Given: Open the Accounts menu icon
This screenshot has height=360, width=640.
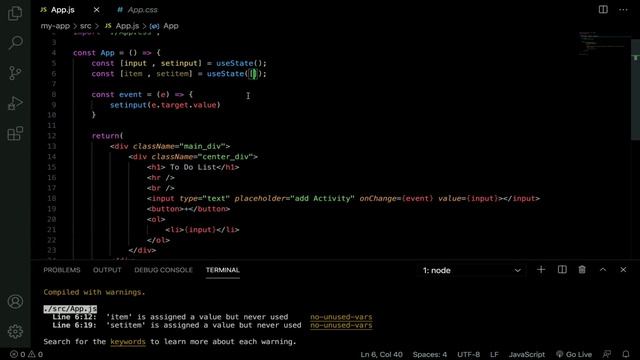Looking at the screenshot, I should (15, 302).
